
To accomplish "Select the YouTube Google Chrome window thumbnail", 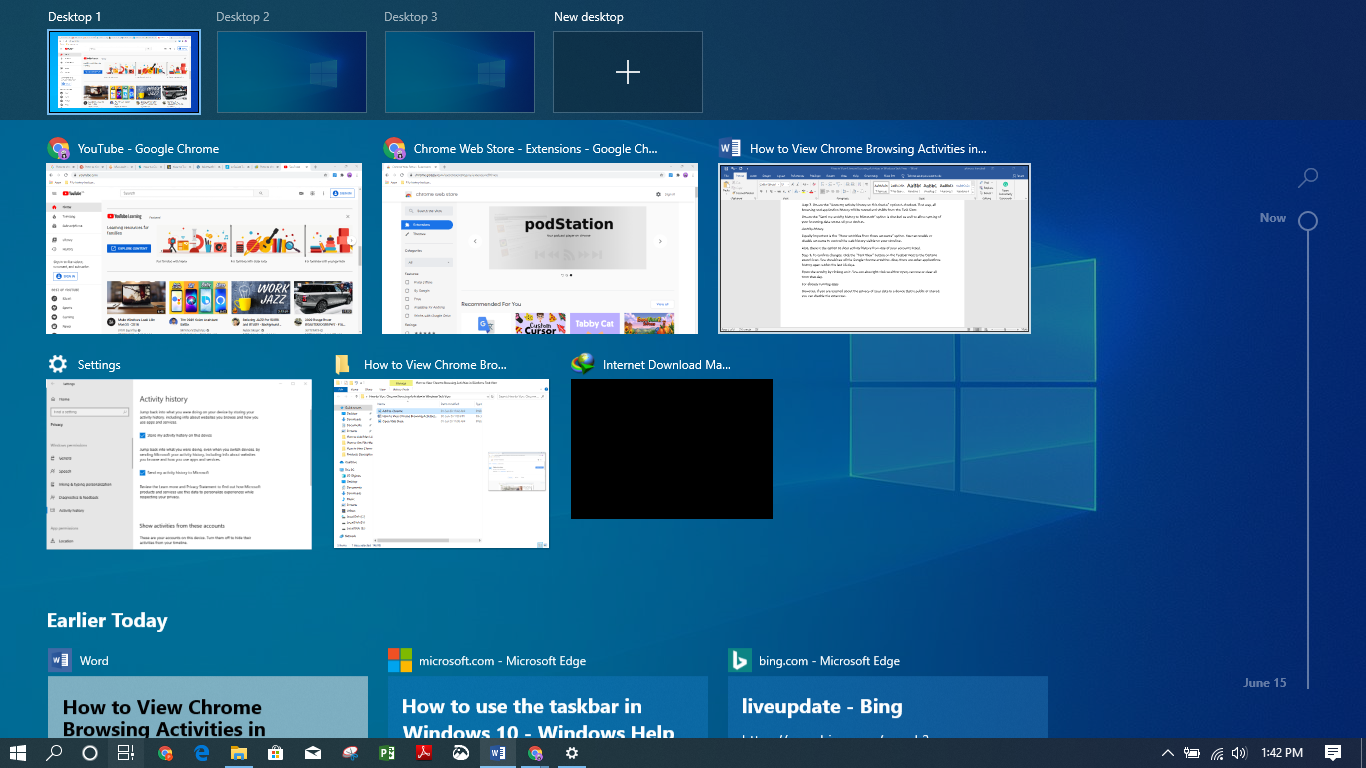I will click(204, 249).
